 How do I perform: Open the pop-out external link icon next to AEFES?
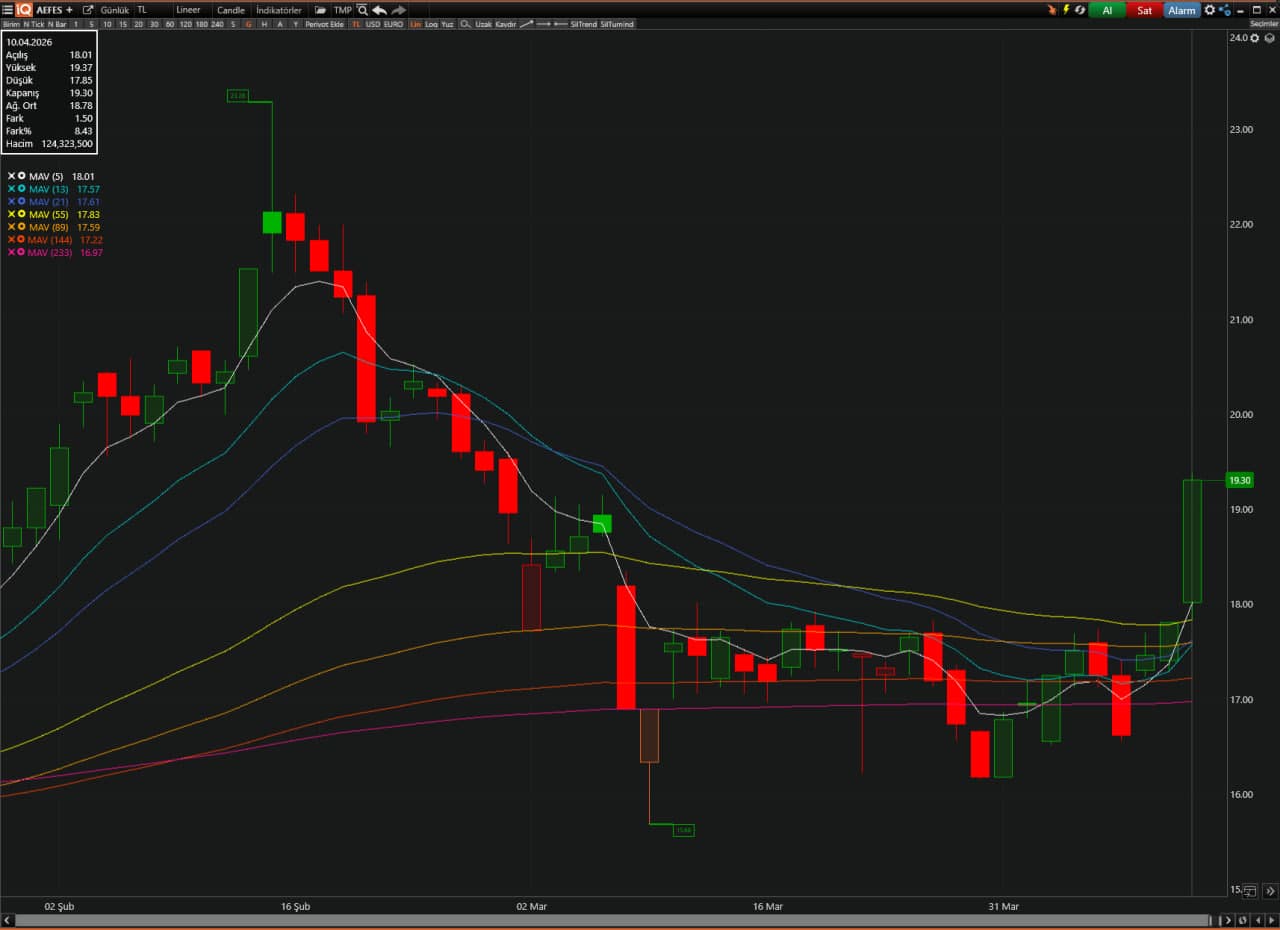[88, 10]
